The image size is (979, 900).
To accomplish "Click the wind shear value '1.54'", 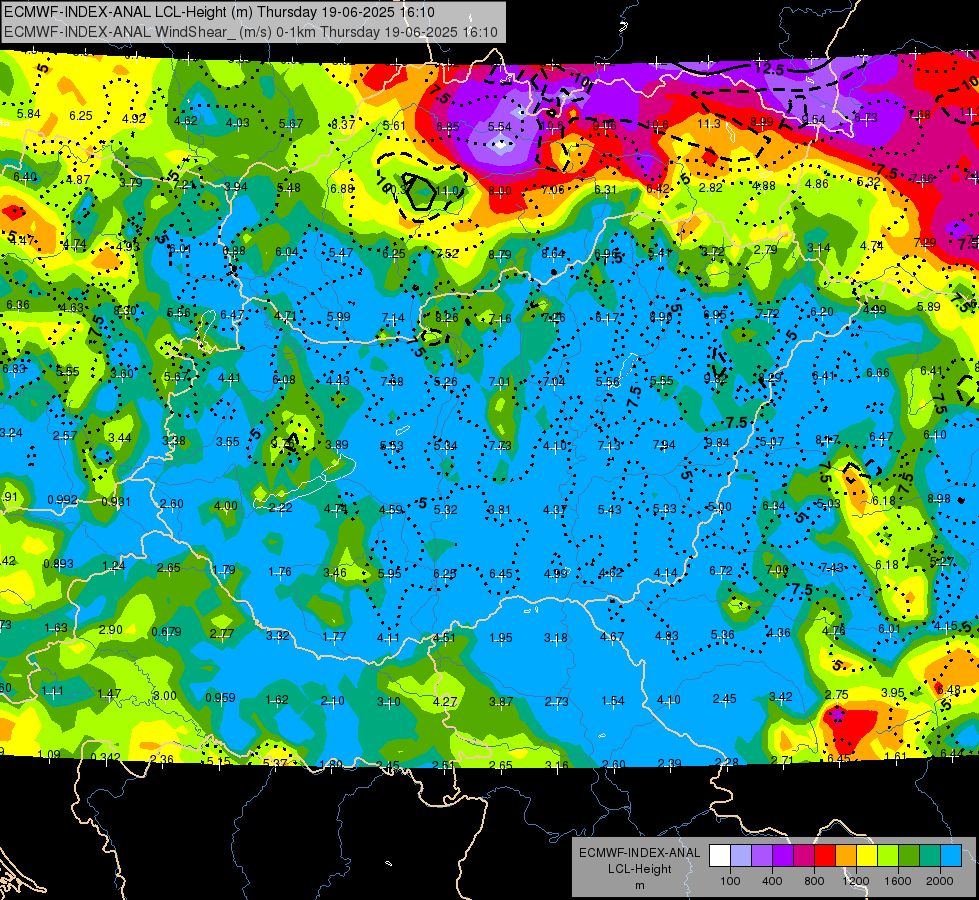I will pos(612,701).
